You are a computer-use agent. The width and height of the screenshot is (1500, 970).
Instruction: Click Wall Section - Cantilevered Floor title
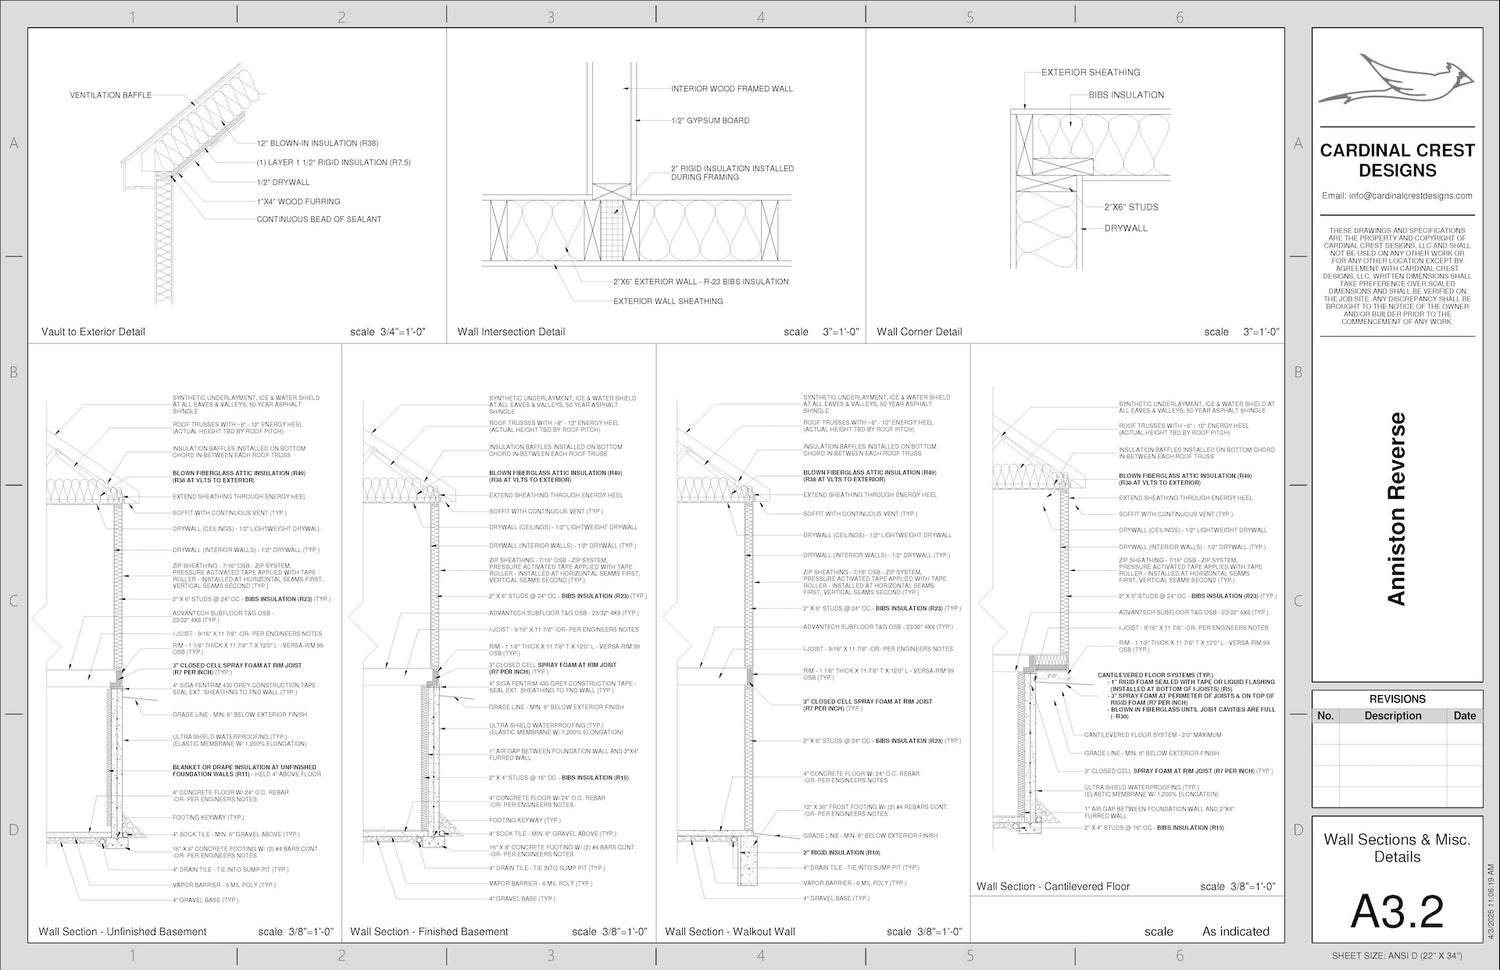[x=1053, y=887]
